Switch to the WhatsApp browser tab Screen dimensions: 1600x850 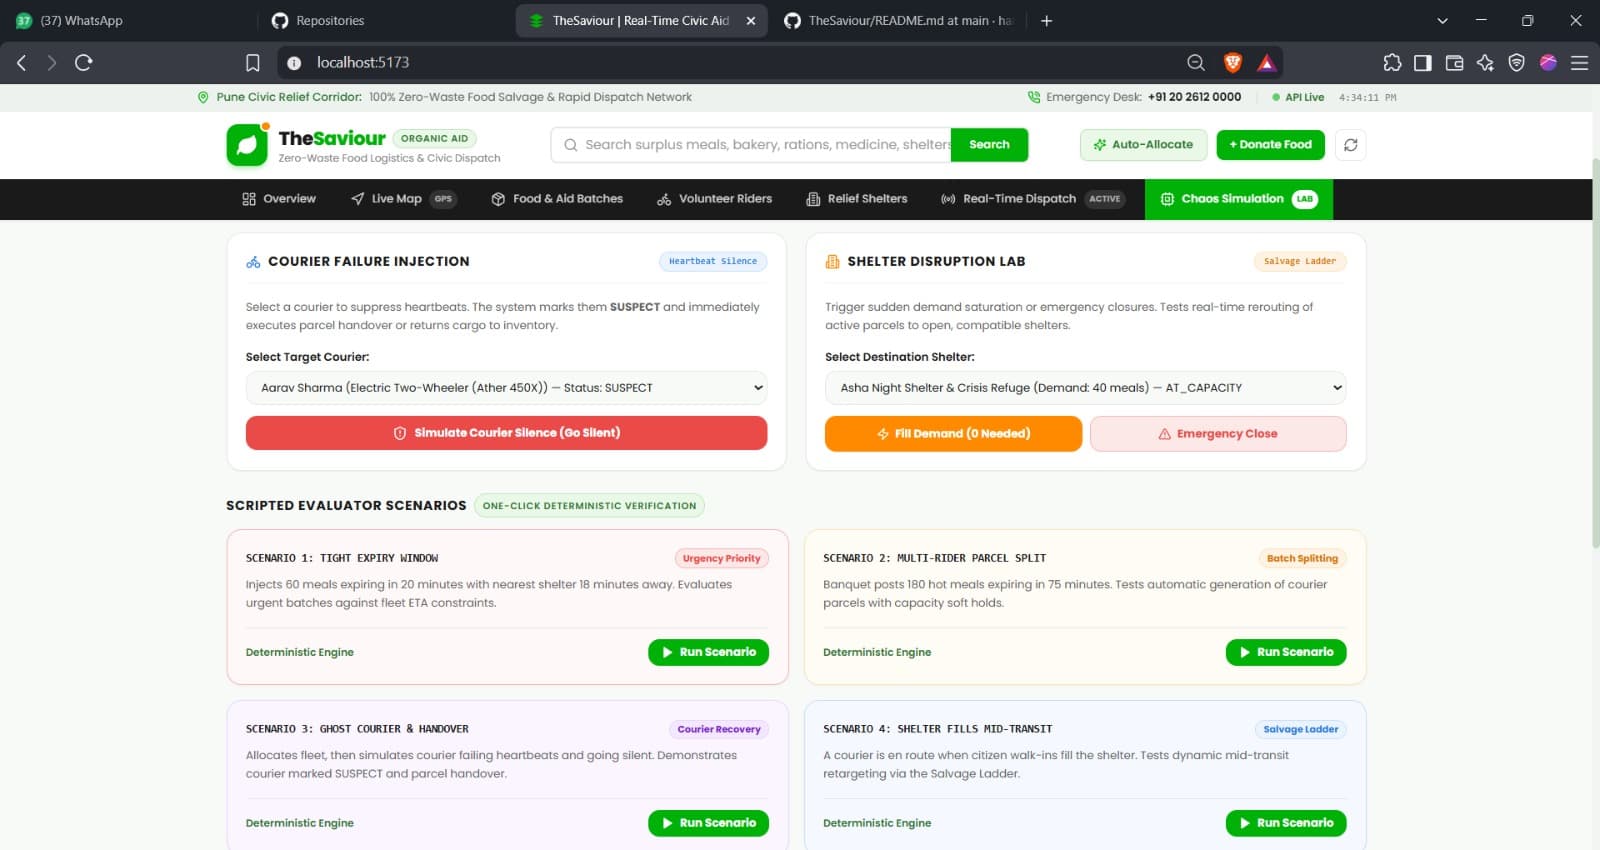click(x=128, y=20)
